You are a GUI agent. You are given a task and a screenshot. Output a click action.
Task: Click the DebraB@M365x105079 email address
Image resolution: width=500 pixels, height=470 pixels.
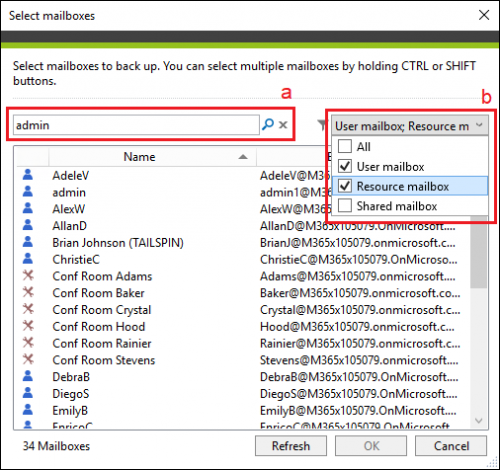tap(359, 377)
